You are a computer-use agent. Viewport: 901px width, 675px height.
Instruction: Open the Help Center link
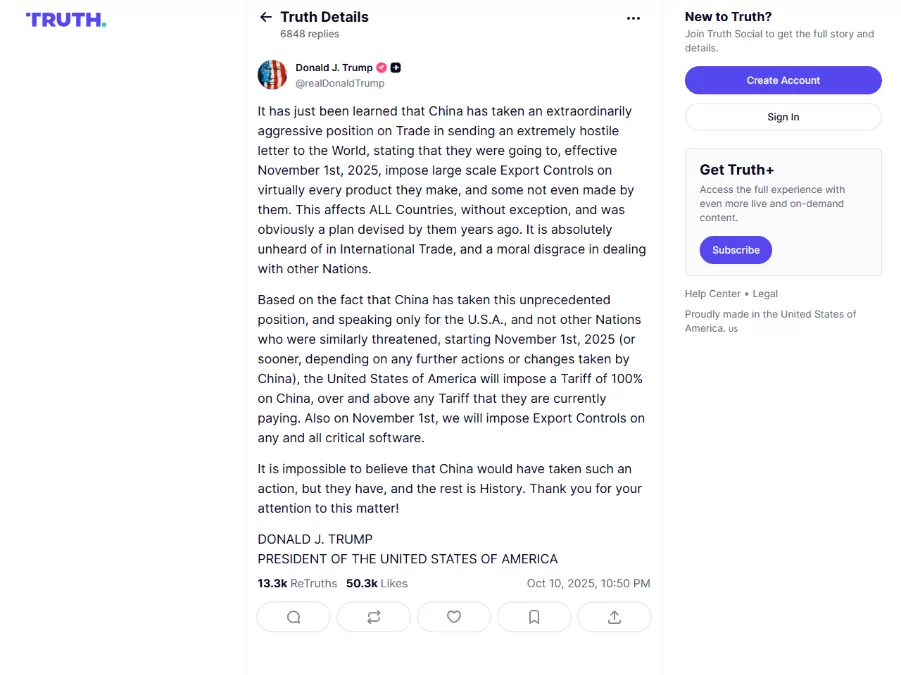[712, 294]
